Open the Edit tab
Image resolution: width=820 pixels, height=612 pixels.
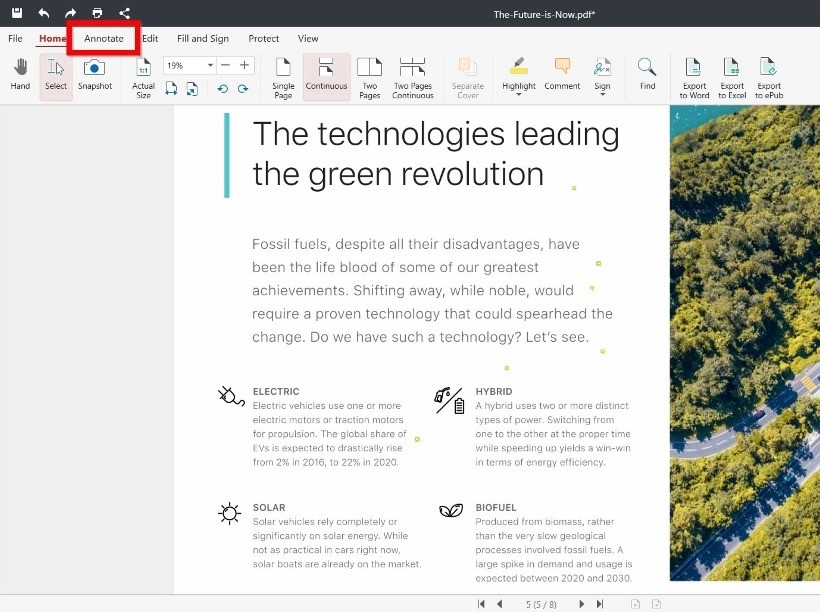[x=150, y=39]
